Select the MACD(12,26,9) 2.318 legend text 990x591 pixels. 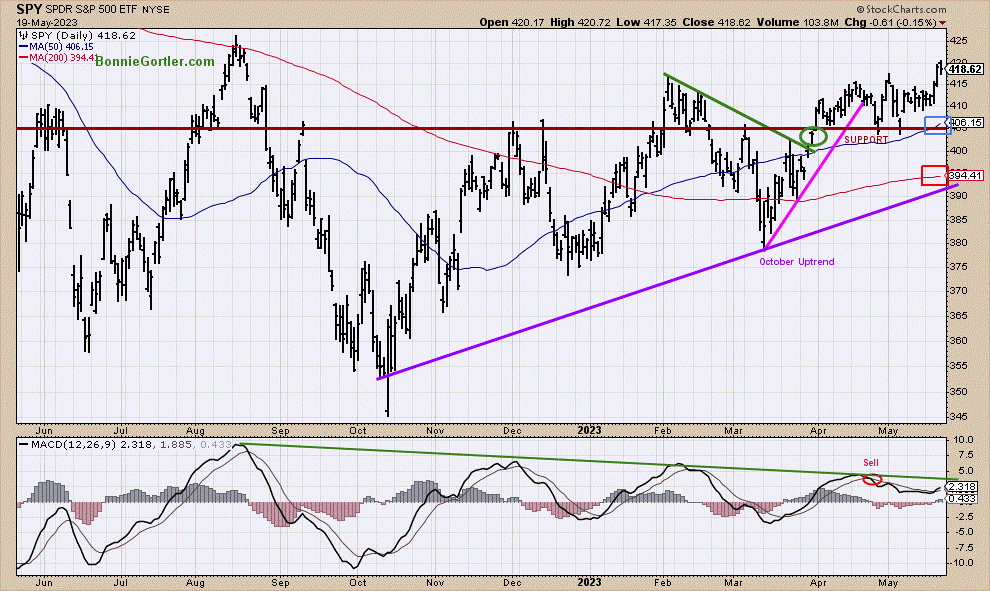[91, 445]
